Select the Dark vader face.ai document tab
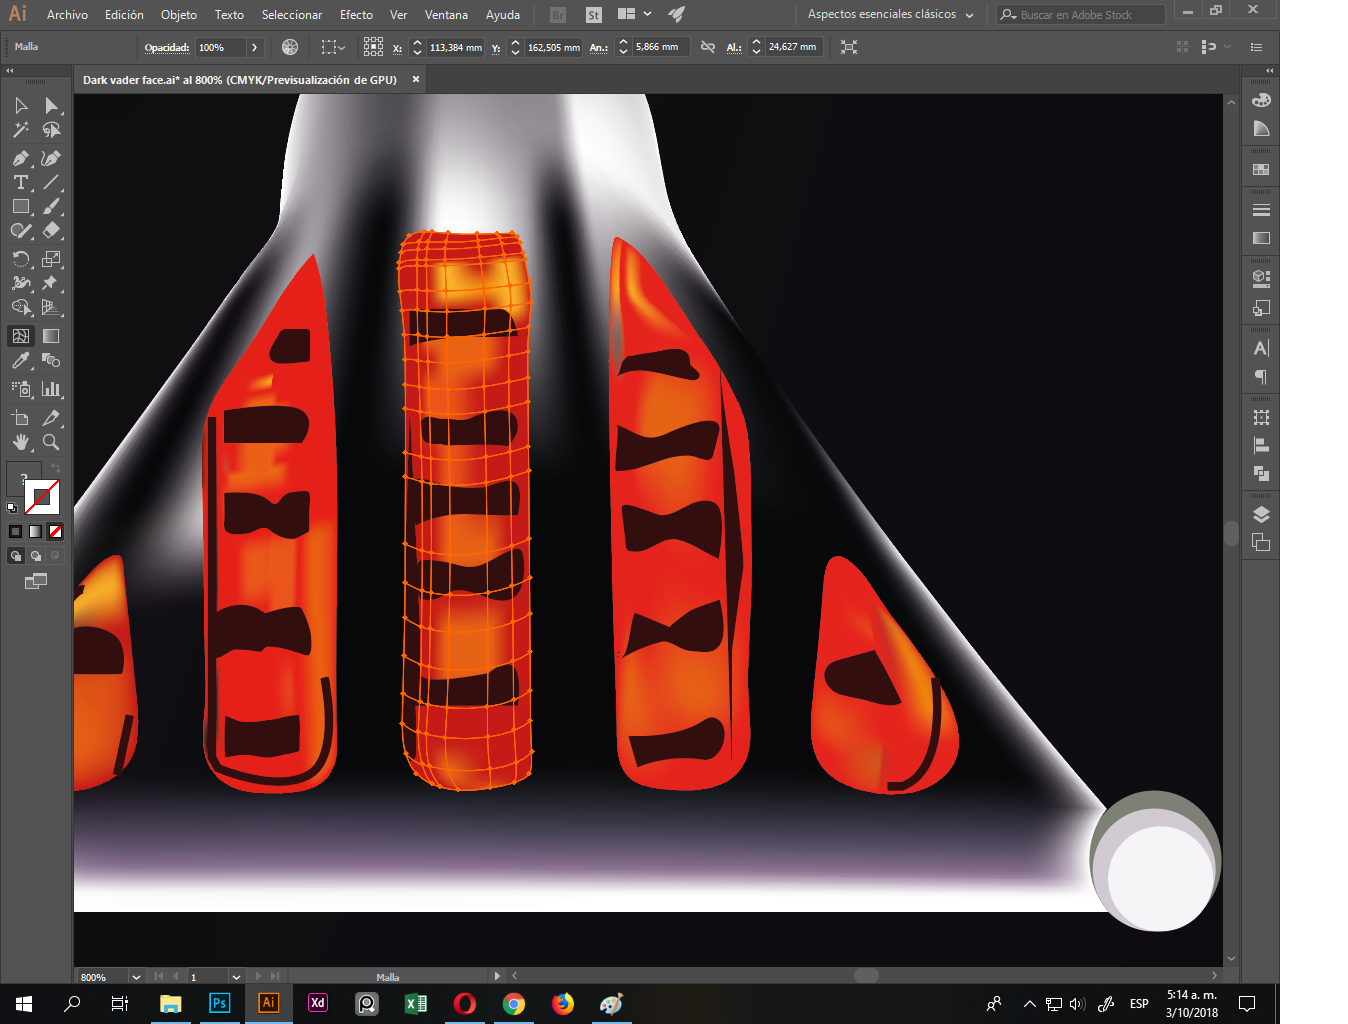The height and width of the screenshot is (1024, 1348). (x=240, y=80)
